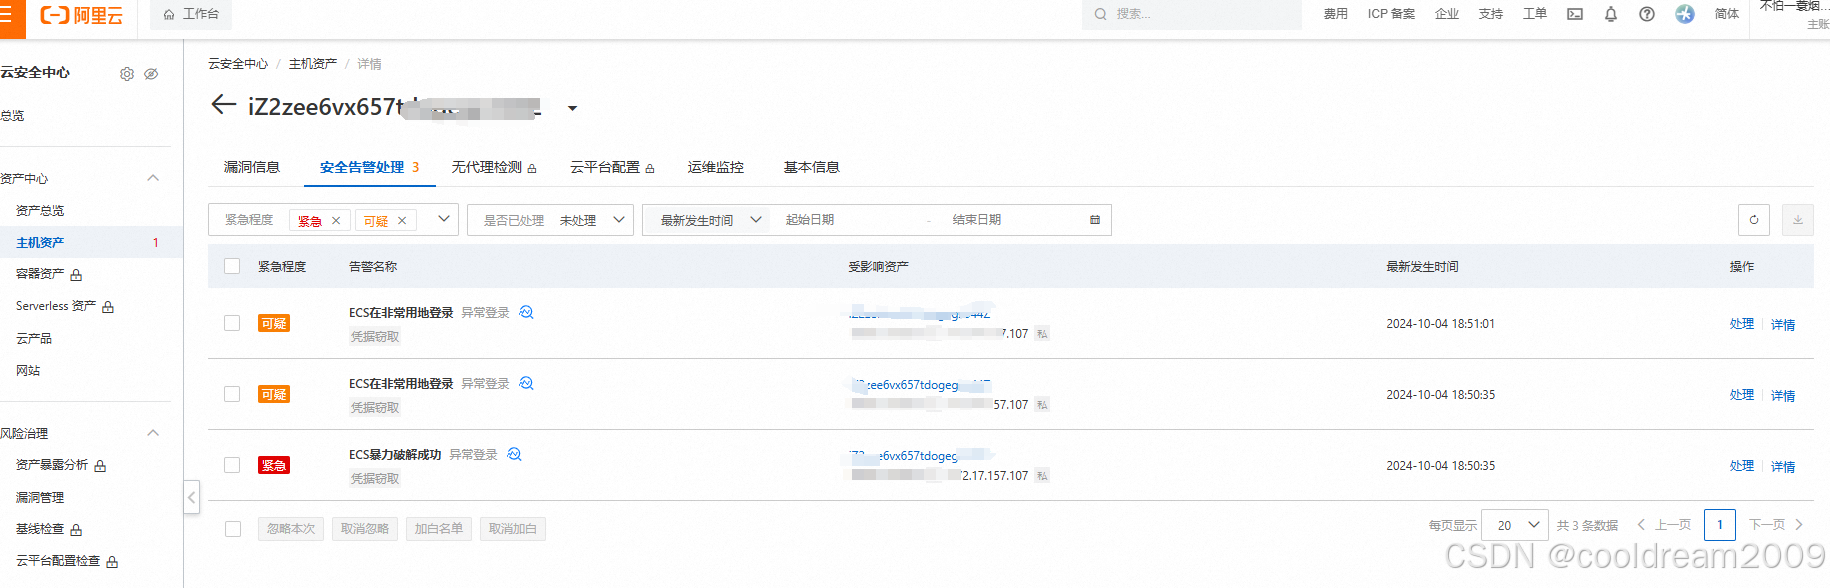This screenshot has height=588, width=1830.
Task: Open the 云平台配置 tab
Action: coord(612,167)
